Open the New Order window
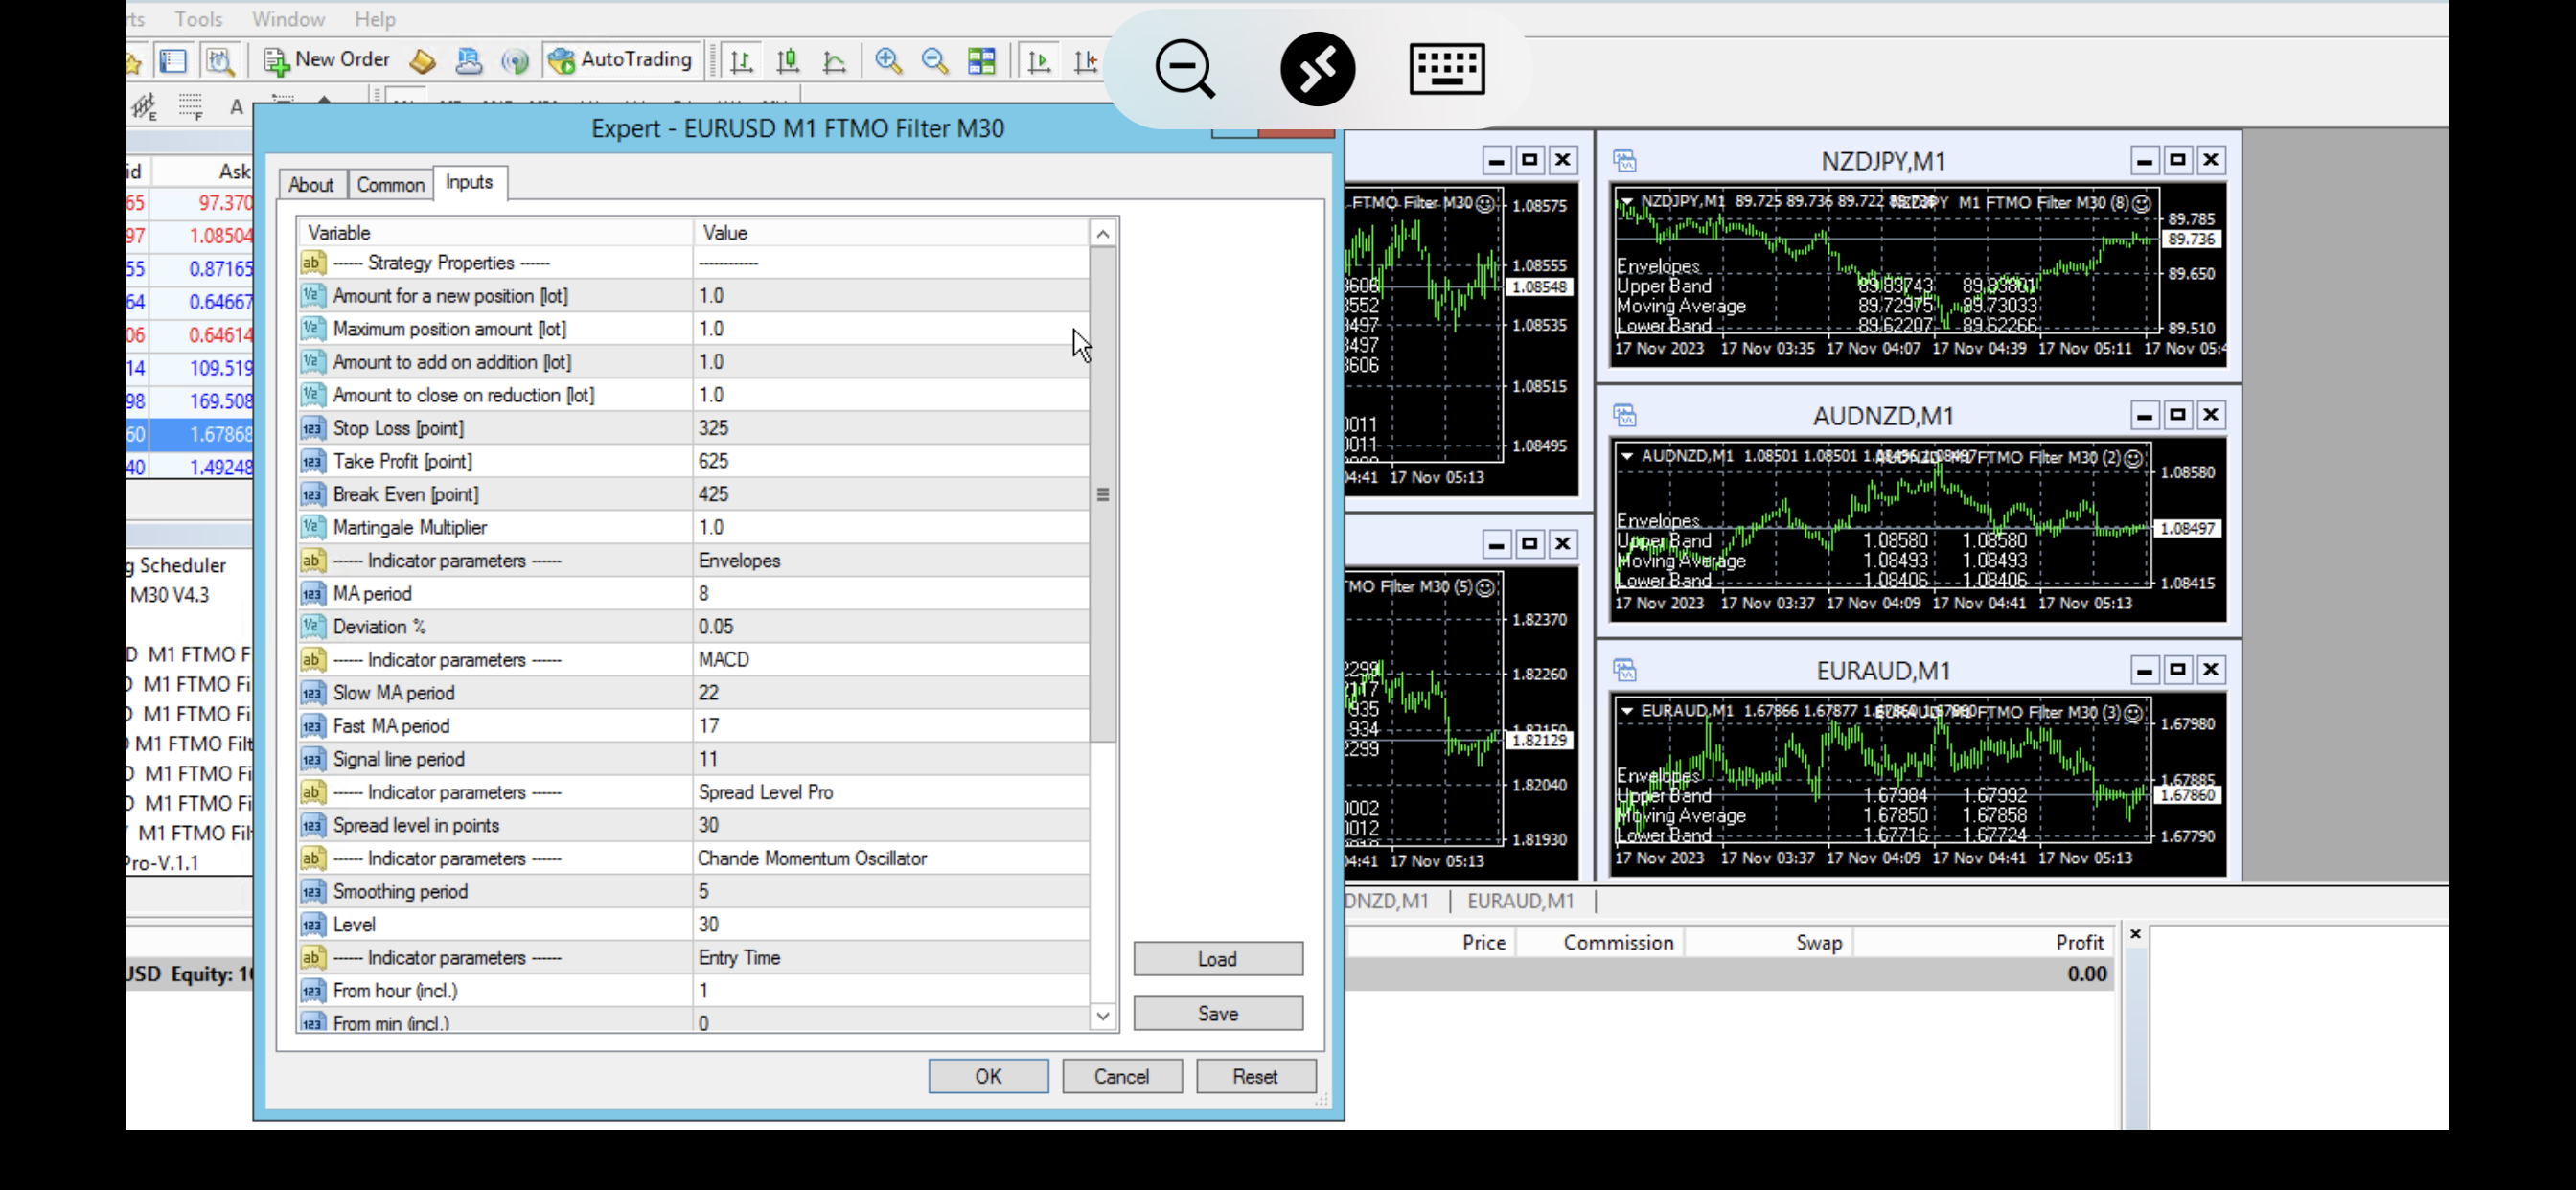The width and height of the screenshot is (2576, 1190). [327, 60]
